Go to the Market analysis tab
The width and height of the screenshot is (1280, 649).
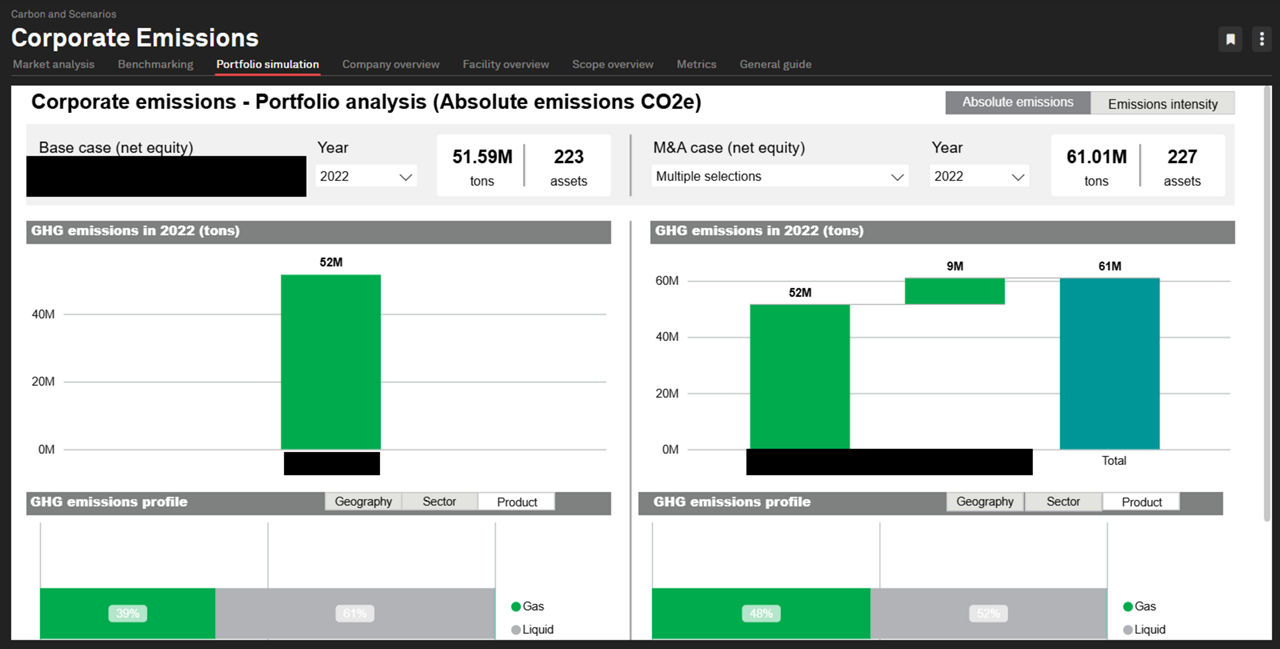(54, 64)
